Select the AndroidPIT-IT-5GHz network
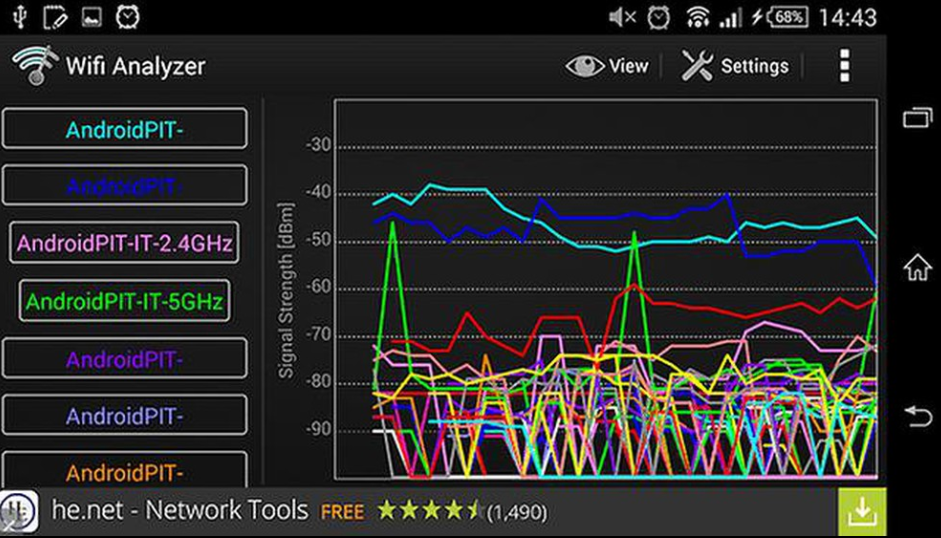 (124, 300)
